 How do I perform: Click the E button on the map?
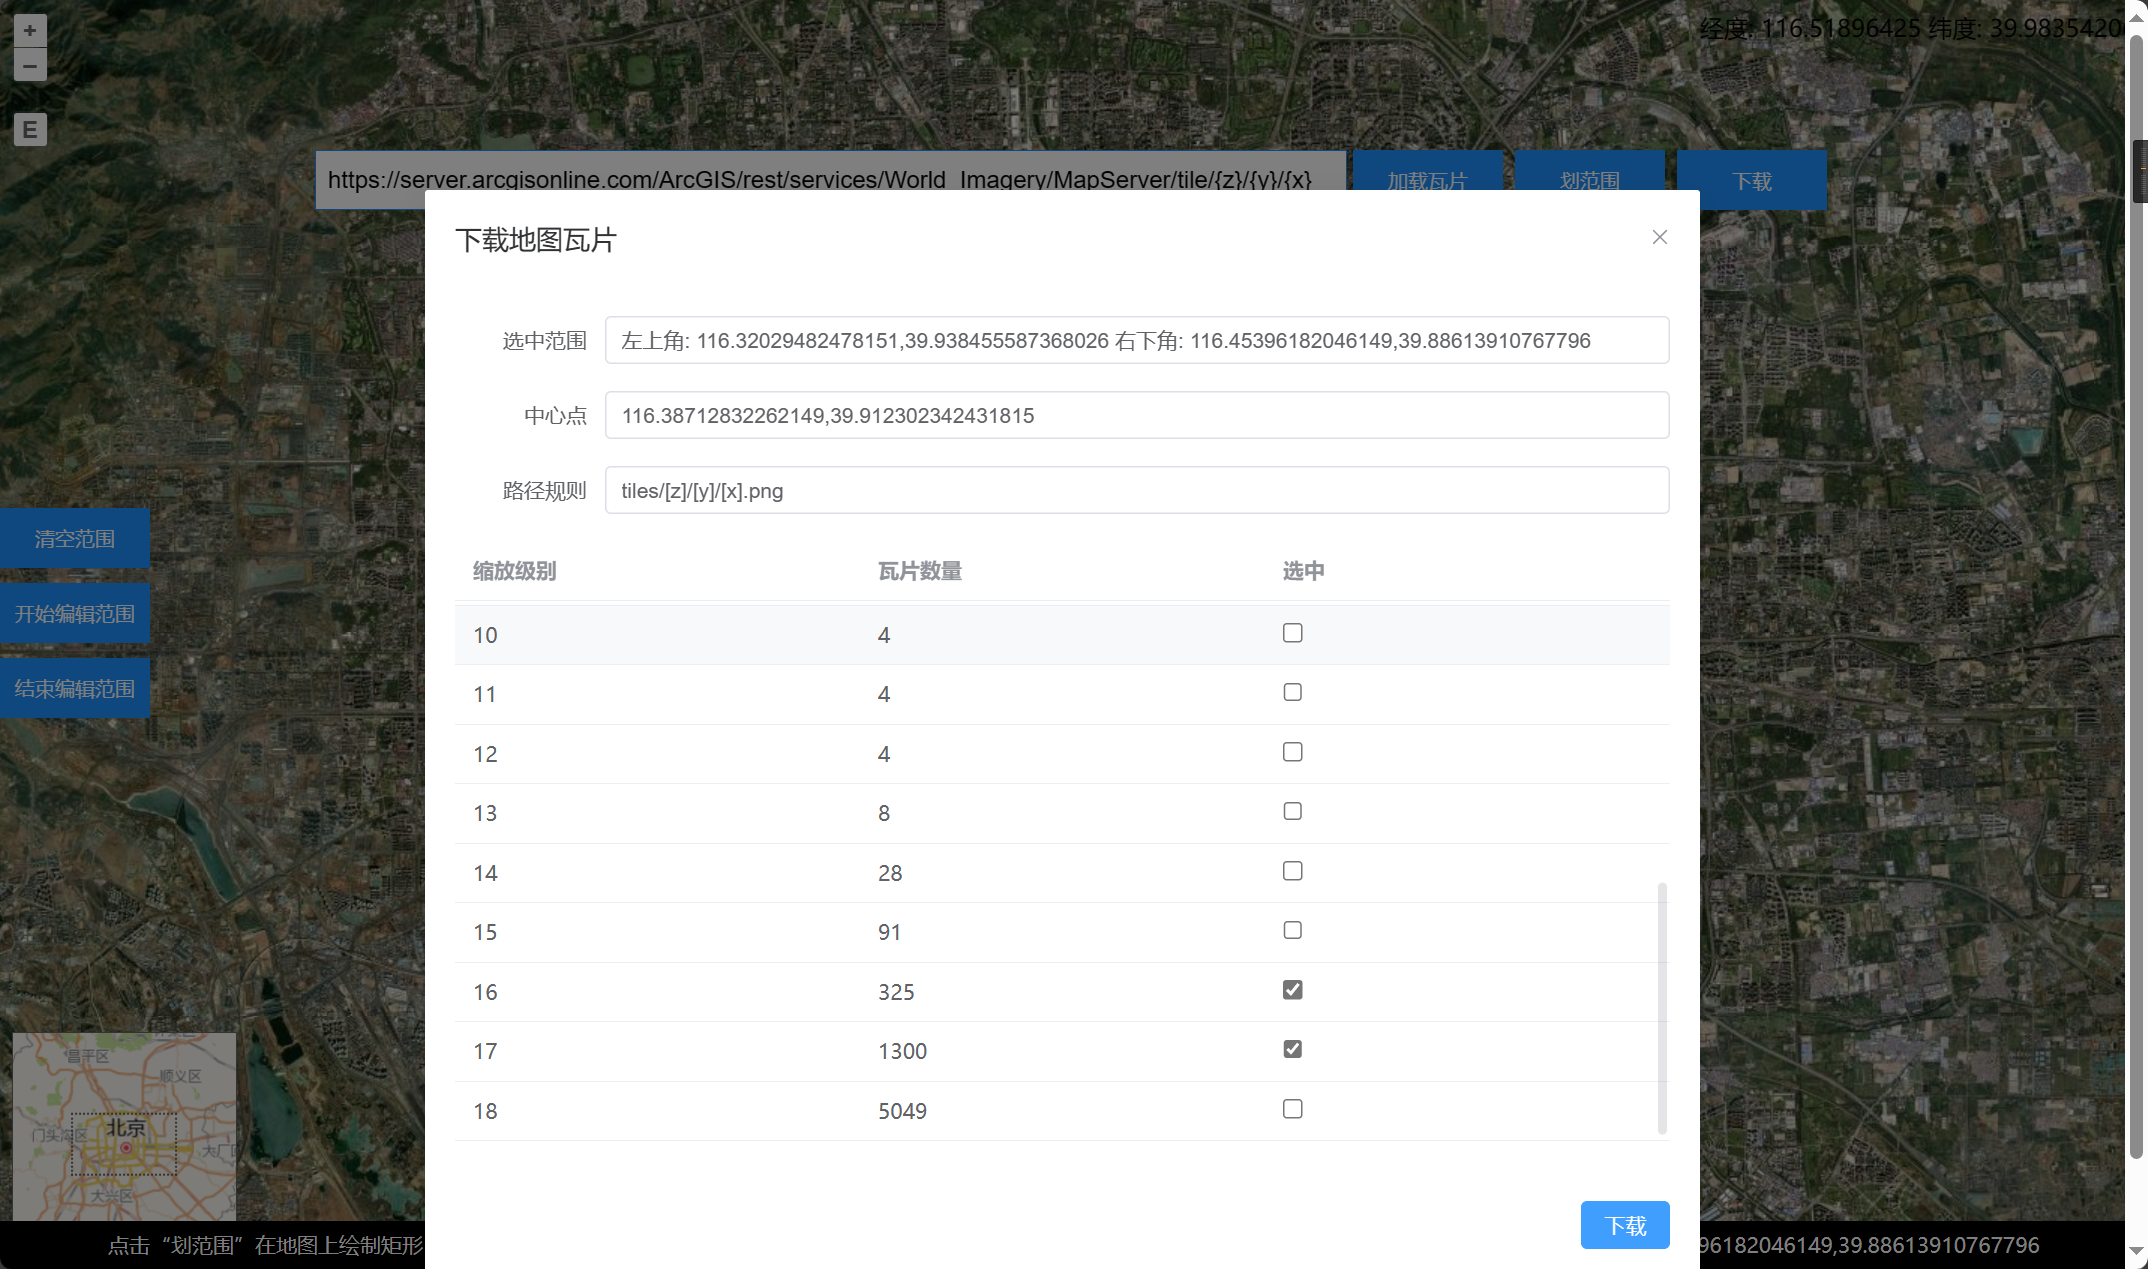30,129
